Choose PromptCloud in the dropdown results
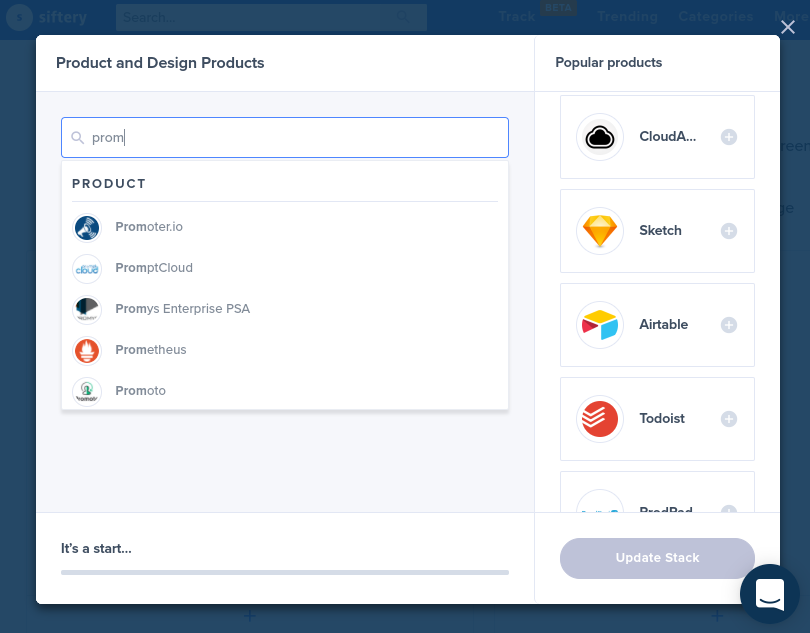This screenshot has height=633, width=810. click(154, 268)
